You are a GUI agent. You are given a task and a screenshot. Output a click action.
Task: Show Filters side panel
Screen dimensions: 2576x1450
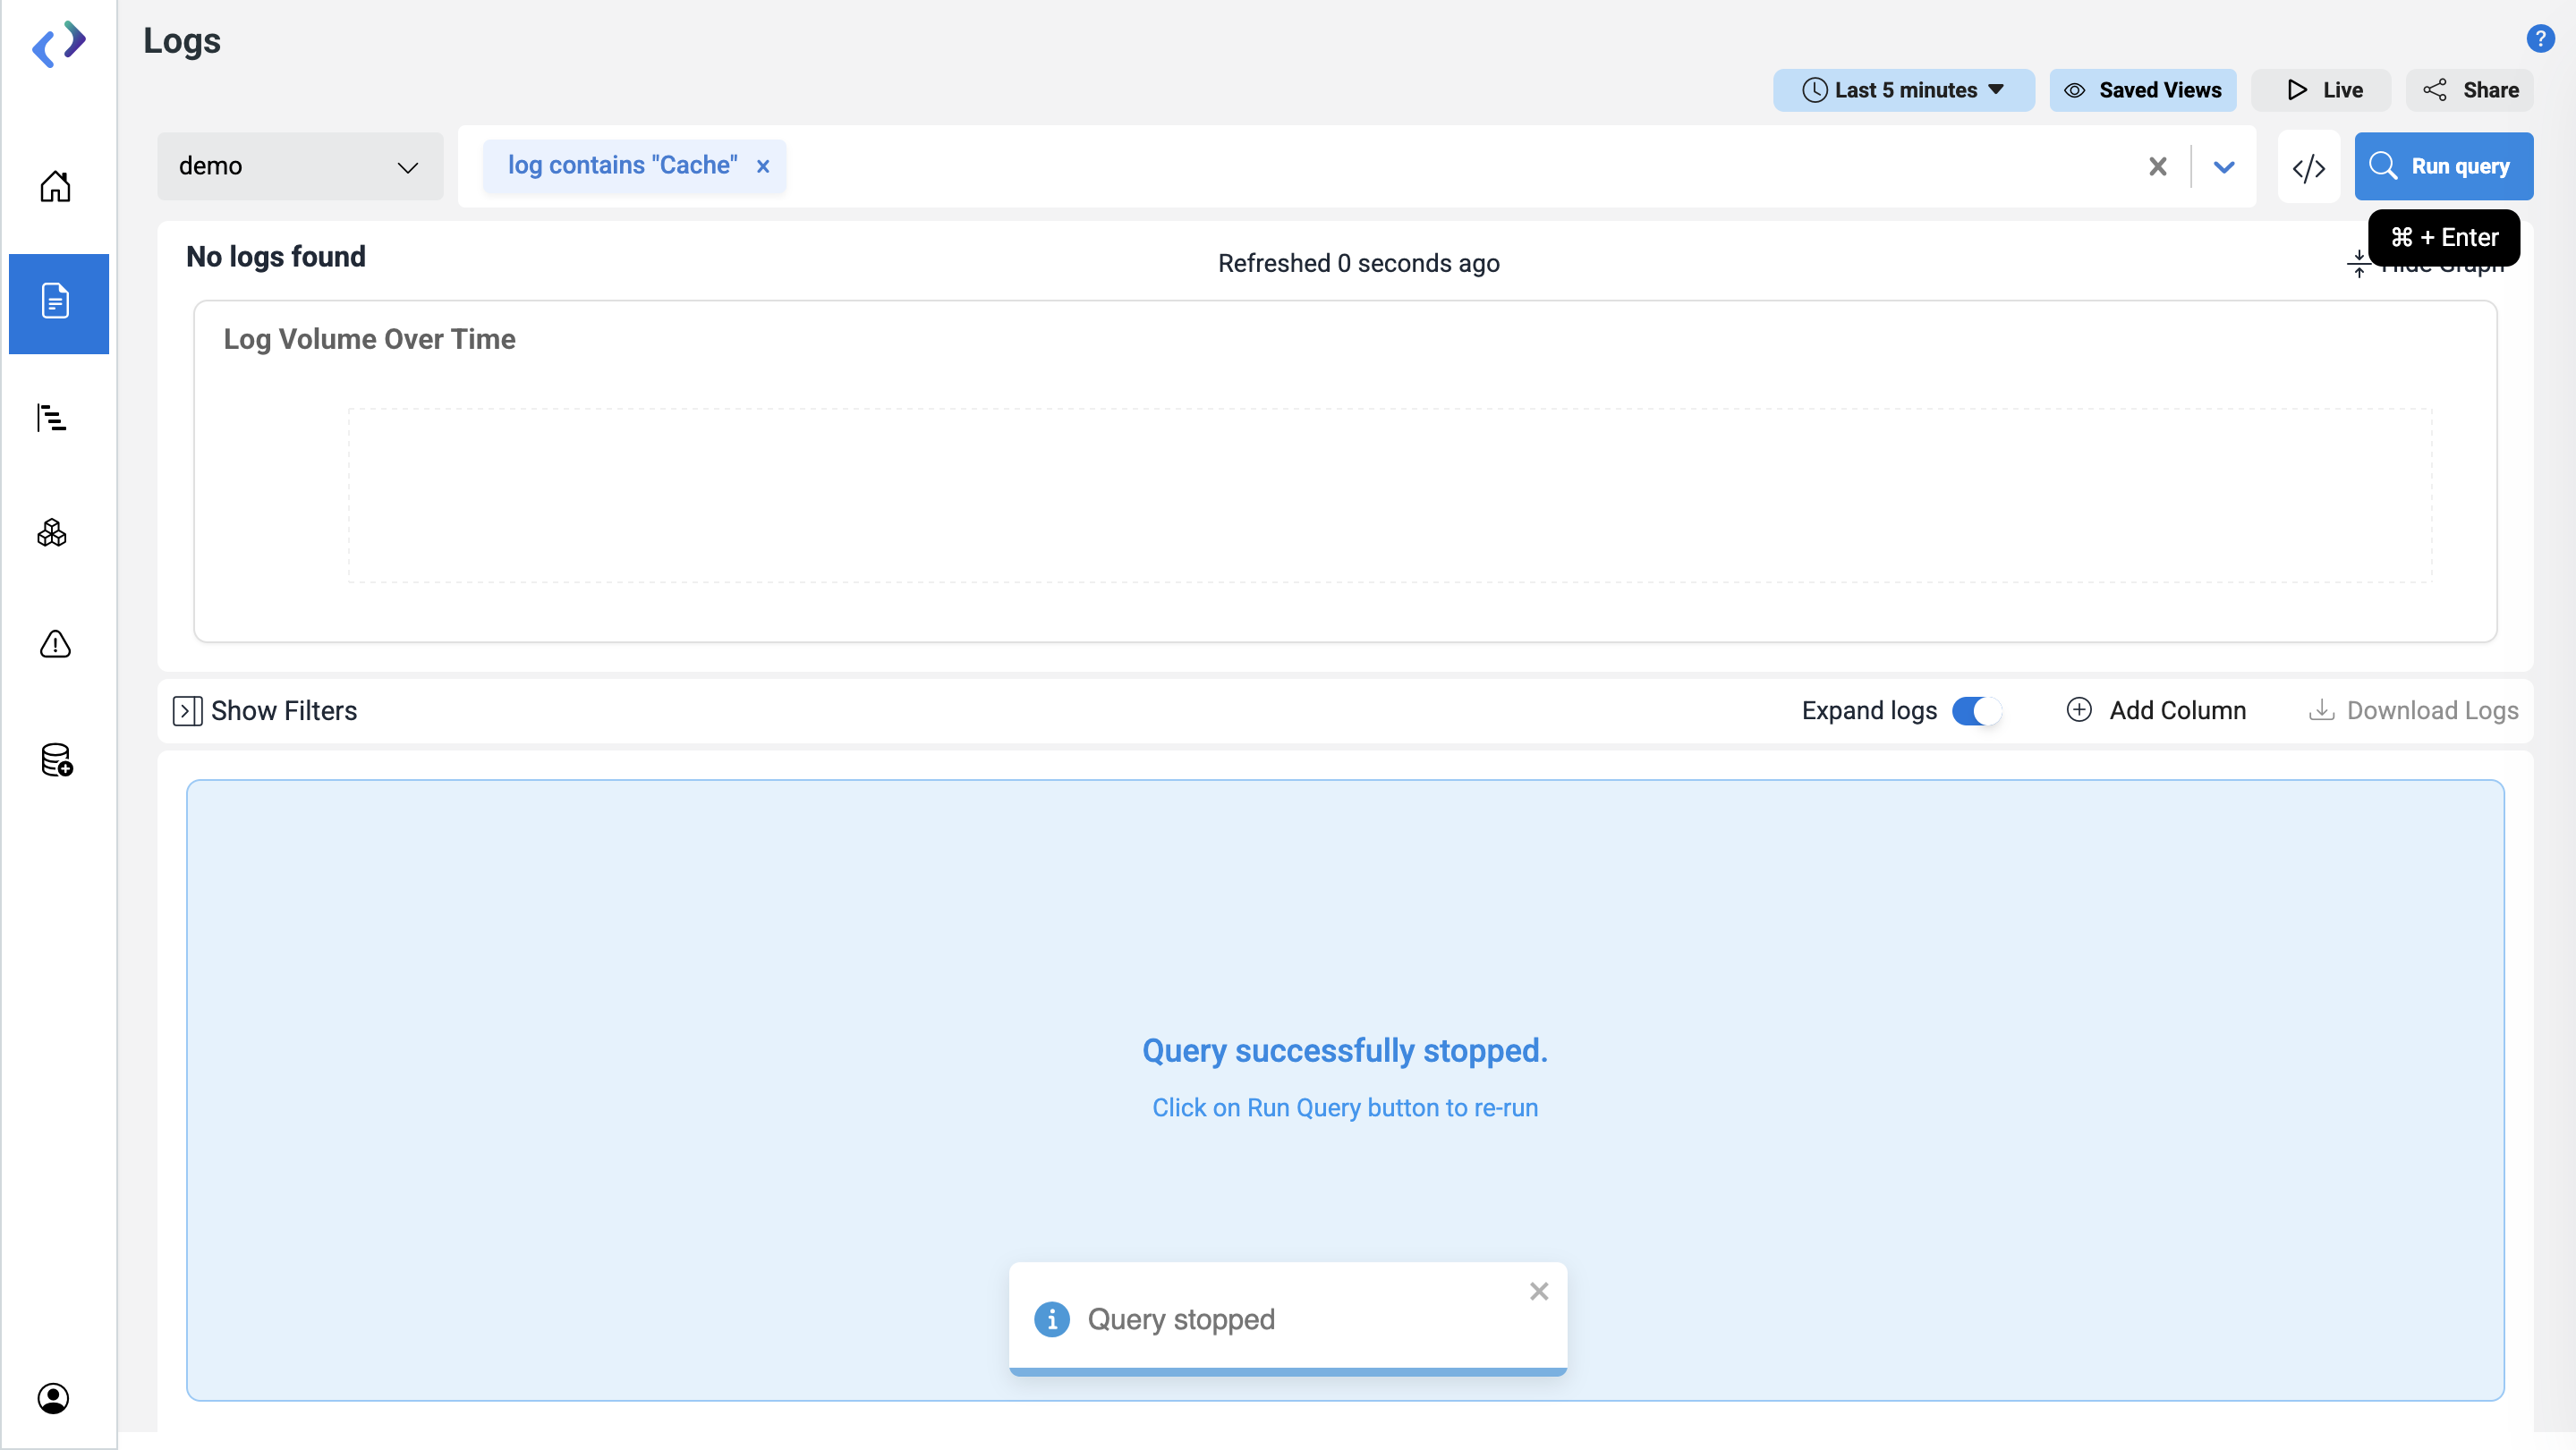point(265,710)
